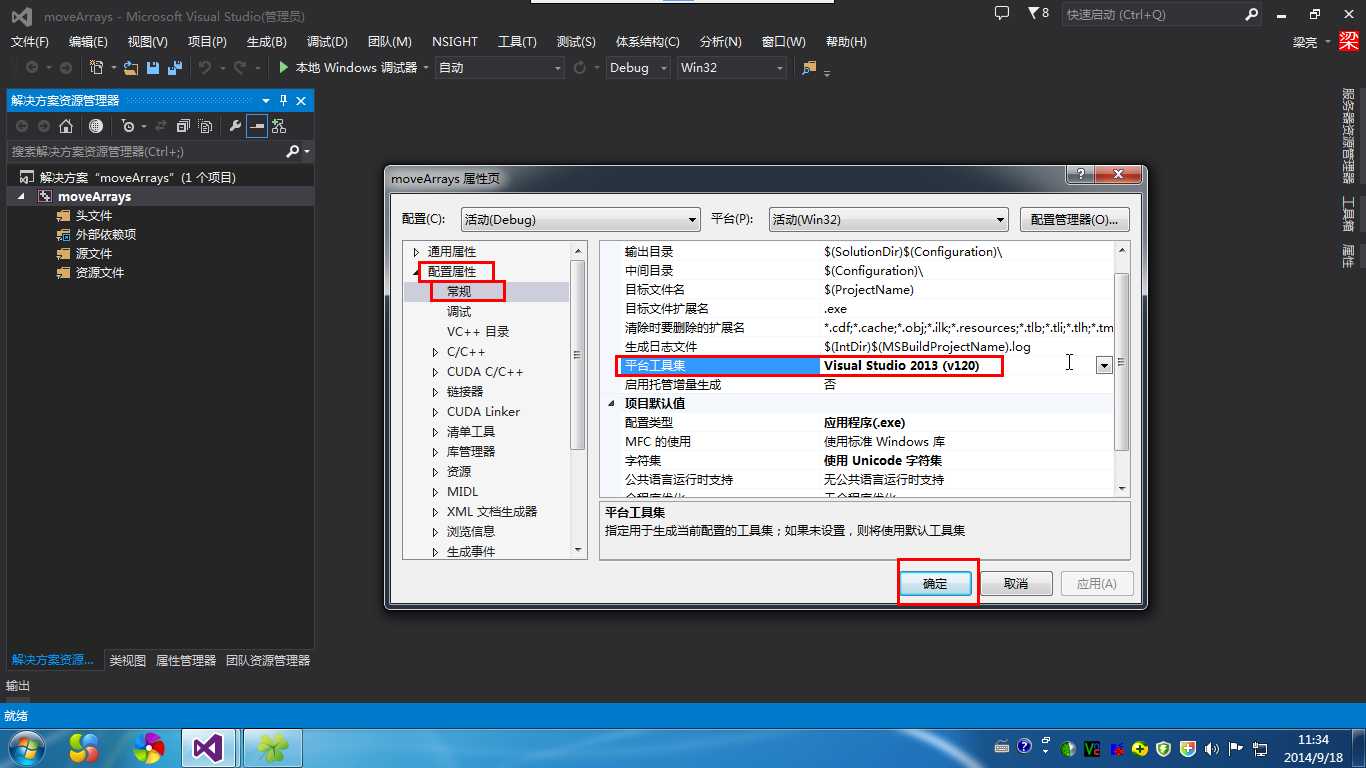Click the Undo arrow icon
Image resolution: width=1366 pixels, height=768 pixels.
coord(204,67)
